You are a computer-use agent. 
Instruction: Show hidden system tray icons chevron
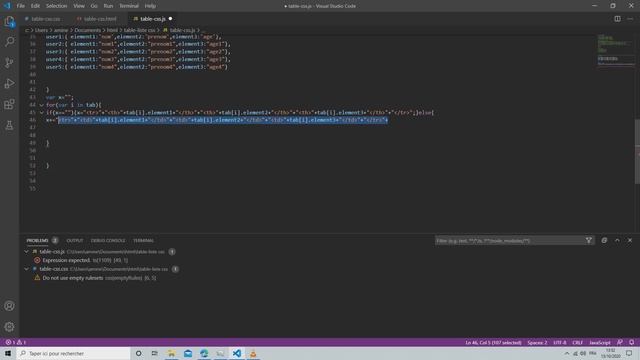pyautogui.click(x=567, y=353)
